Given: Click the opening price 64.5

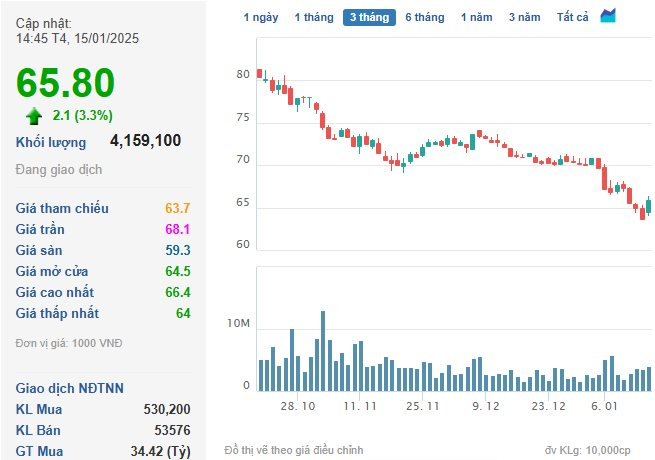Looking at the screenshot, I should click(x=178, y=271).
